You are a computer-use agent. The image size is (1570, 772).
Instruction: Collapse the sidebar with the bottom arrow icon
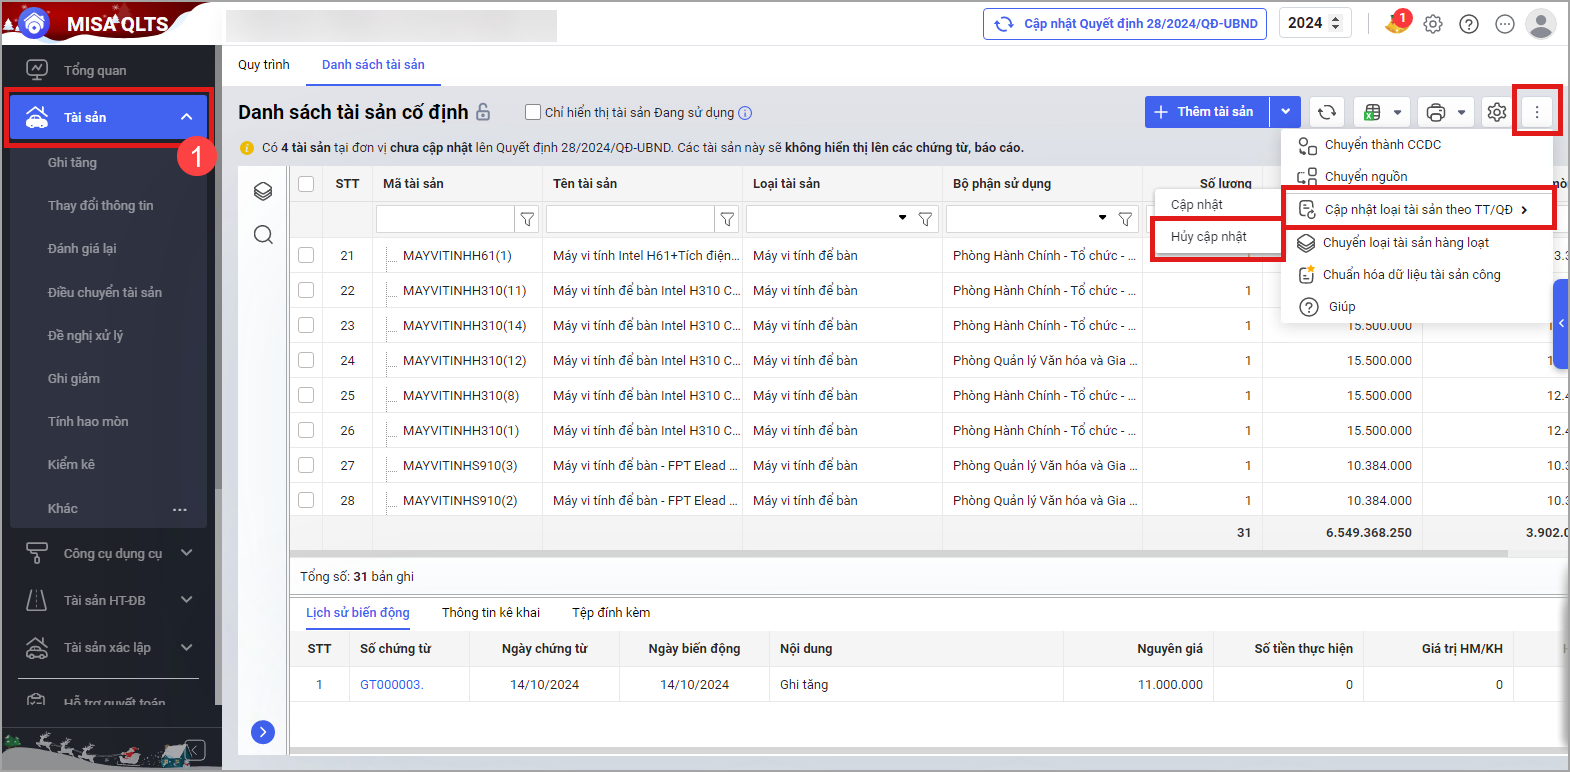pos(195,749)
